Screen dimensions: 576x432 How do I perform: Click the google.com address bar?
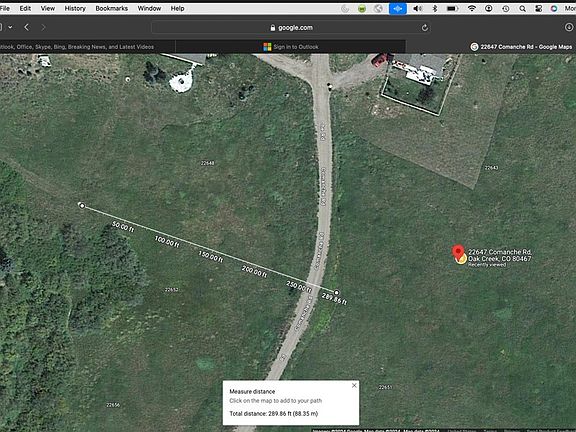(x=292, y=28)
